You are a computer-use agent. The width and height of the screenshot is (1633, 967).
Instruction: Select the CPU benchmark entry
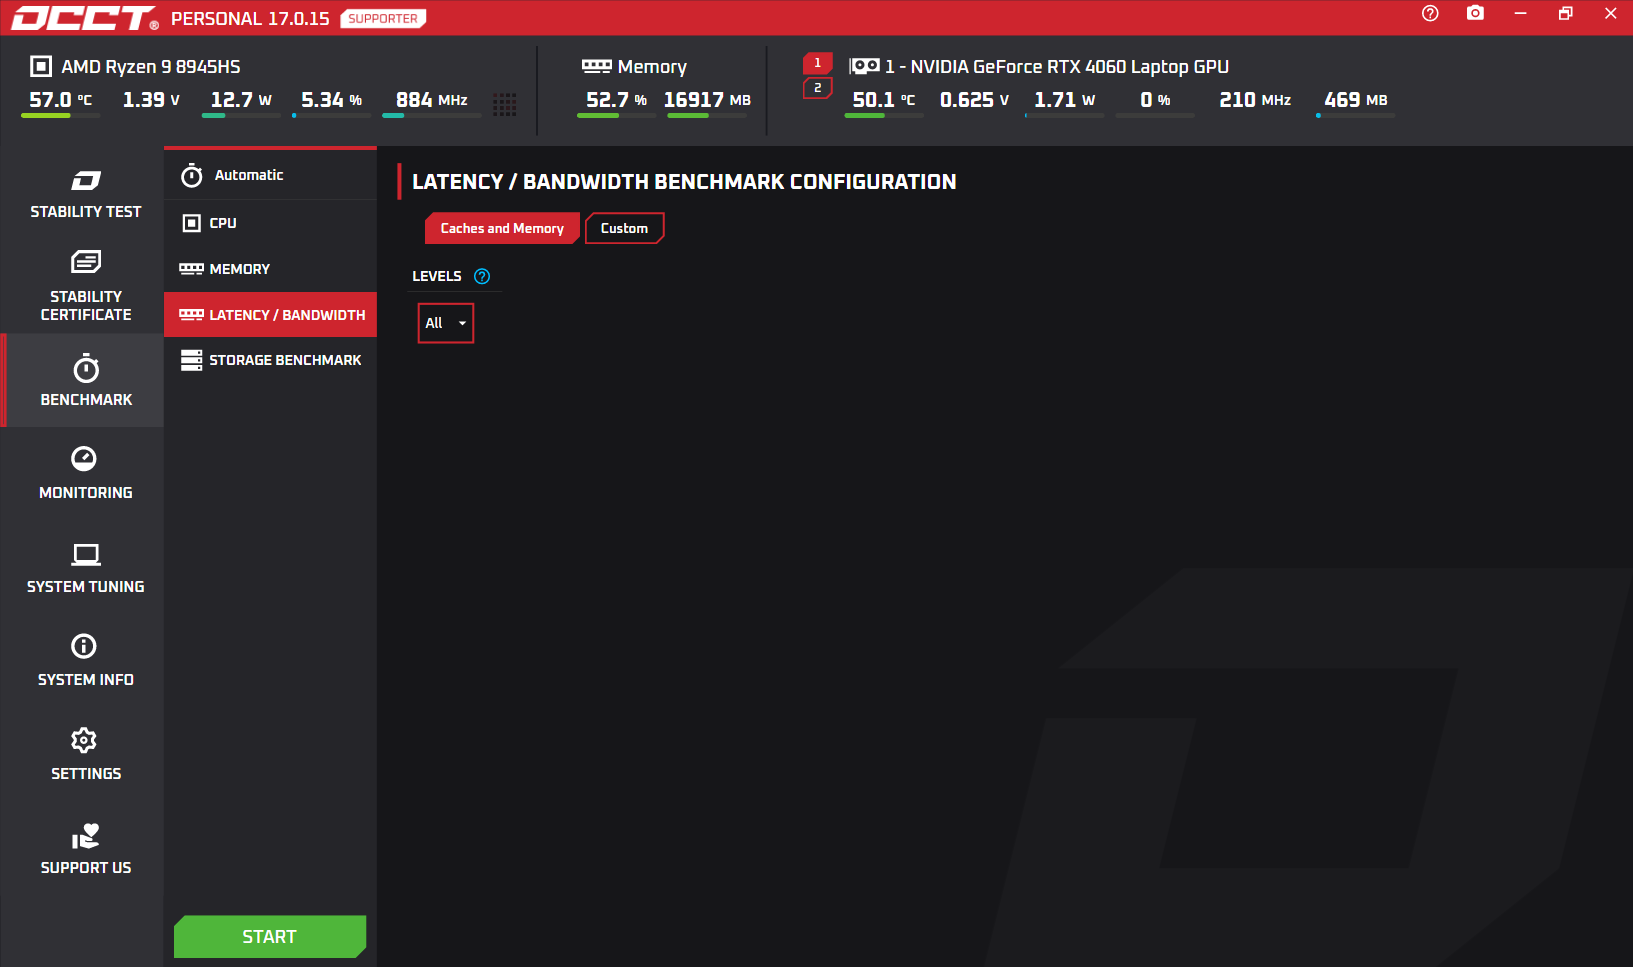tap(270, 223)
